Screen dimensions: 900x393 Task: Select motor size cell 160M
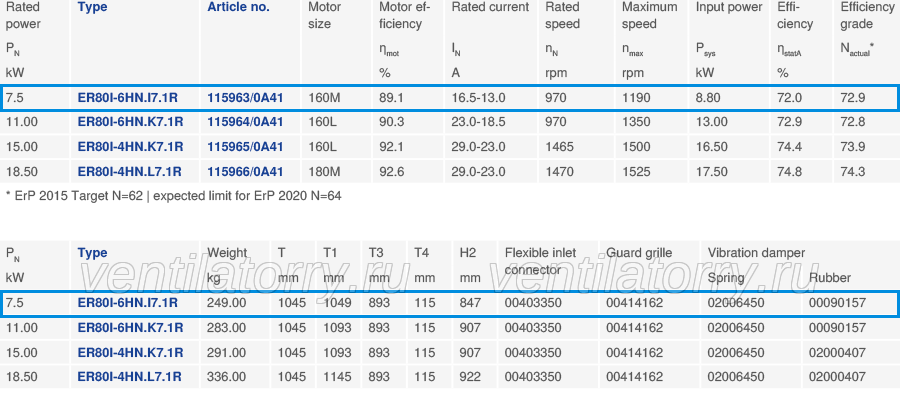coord(324,98)
